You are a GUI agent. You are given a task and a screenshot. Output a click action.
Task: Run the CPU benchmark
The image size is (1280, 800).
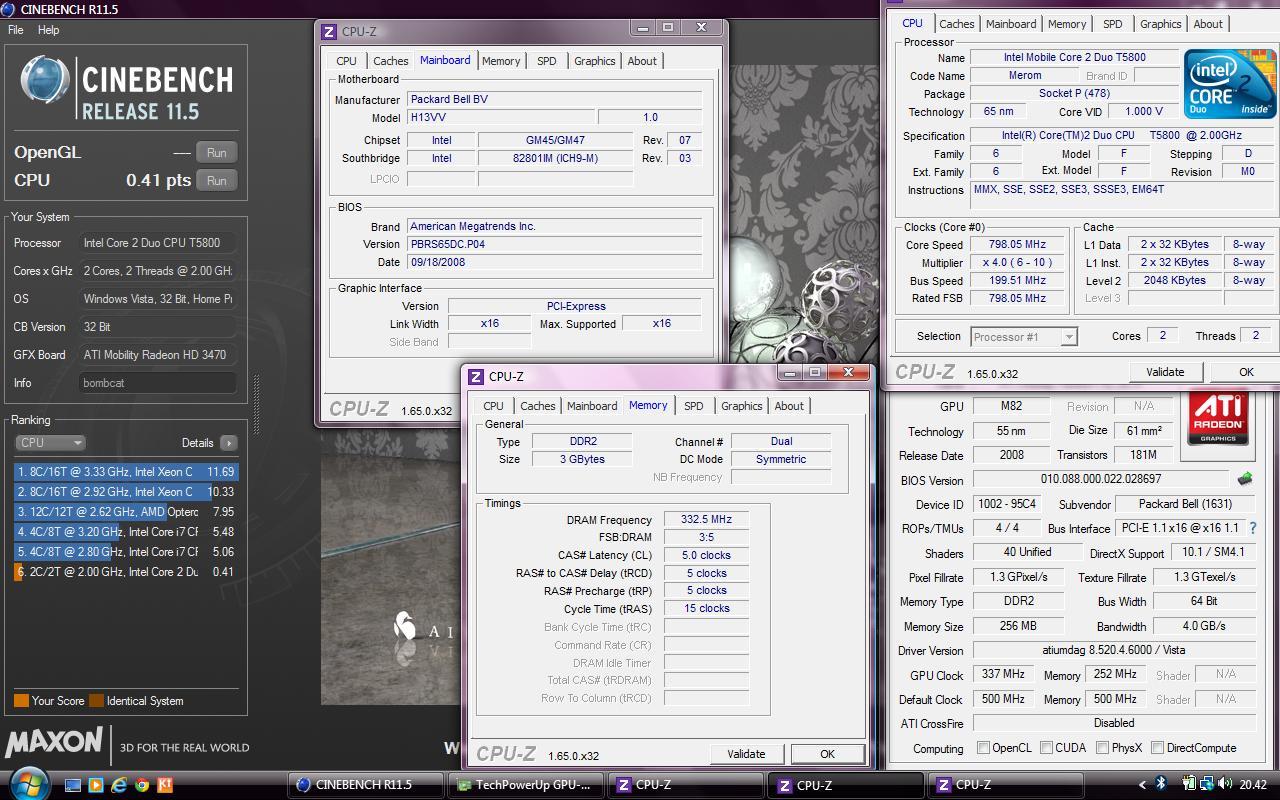[216, 180]
